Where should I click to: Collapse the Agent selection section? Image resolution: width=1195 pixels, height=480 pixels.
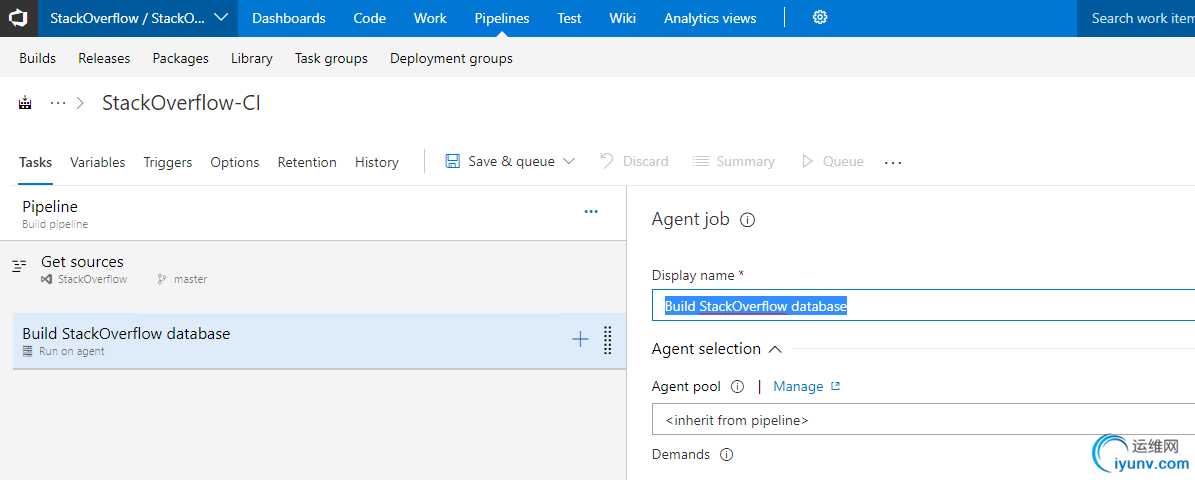pos(775,349)
